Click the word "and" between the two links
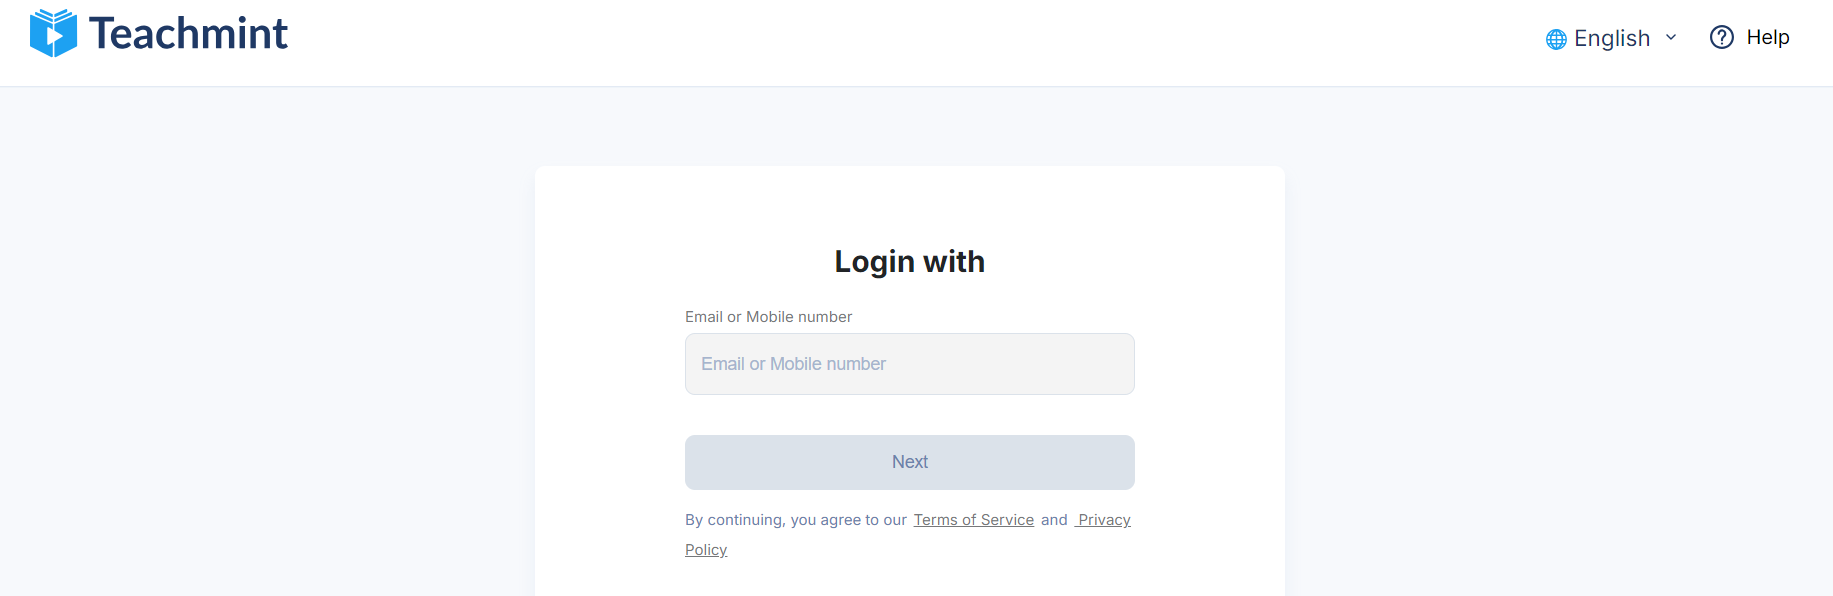Screen dimensions: 1833x596 point(1054,520)
